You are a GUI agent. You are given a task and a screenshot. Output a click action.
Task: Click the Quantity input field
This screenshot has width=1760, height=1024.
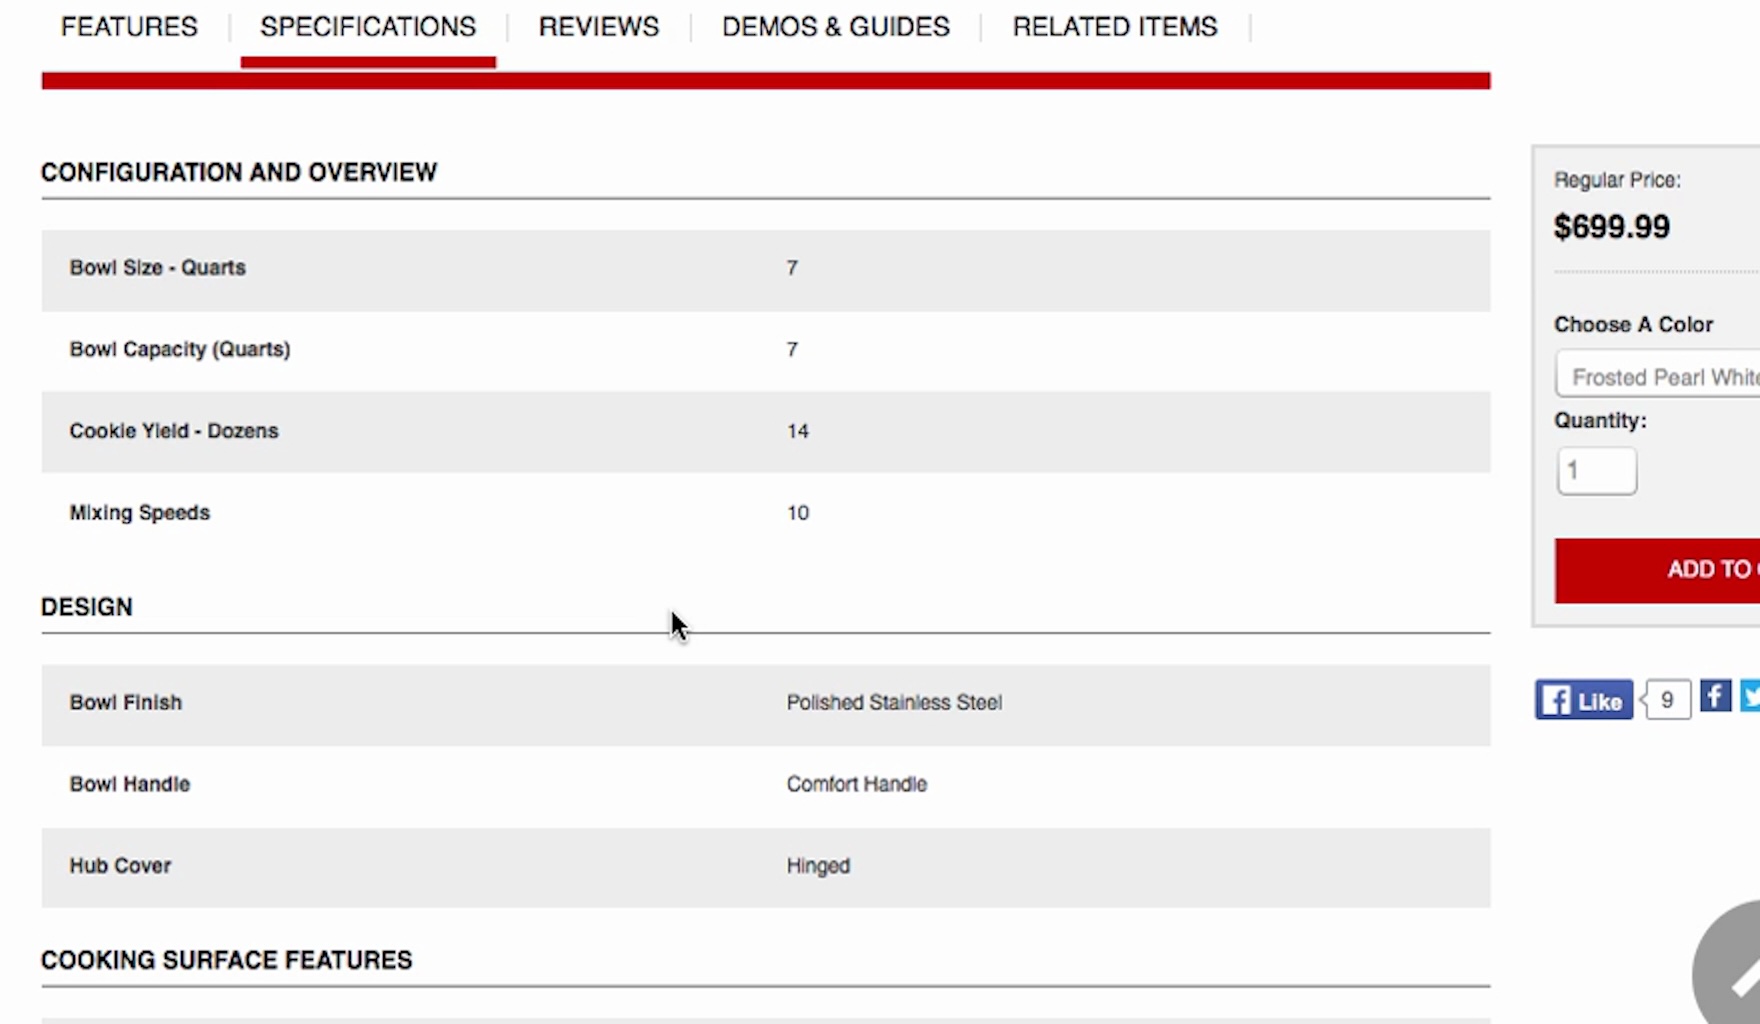(1596, 471)
